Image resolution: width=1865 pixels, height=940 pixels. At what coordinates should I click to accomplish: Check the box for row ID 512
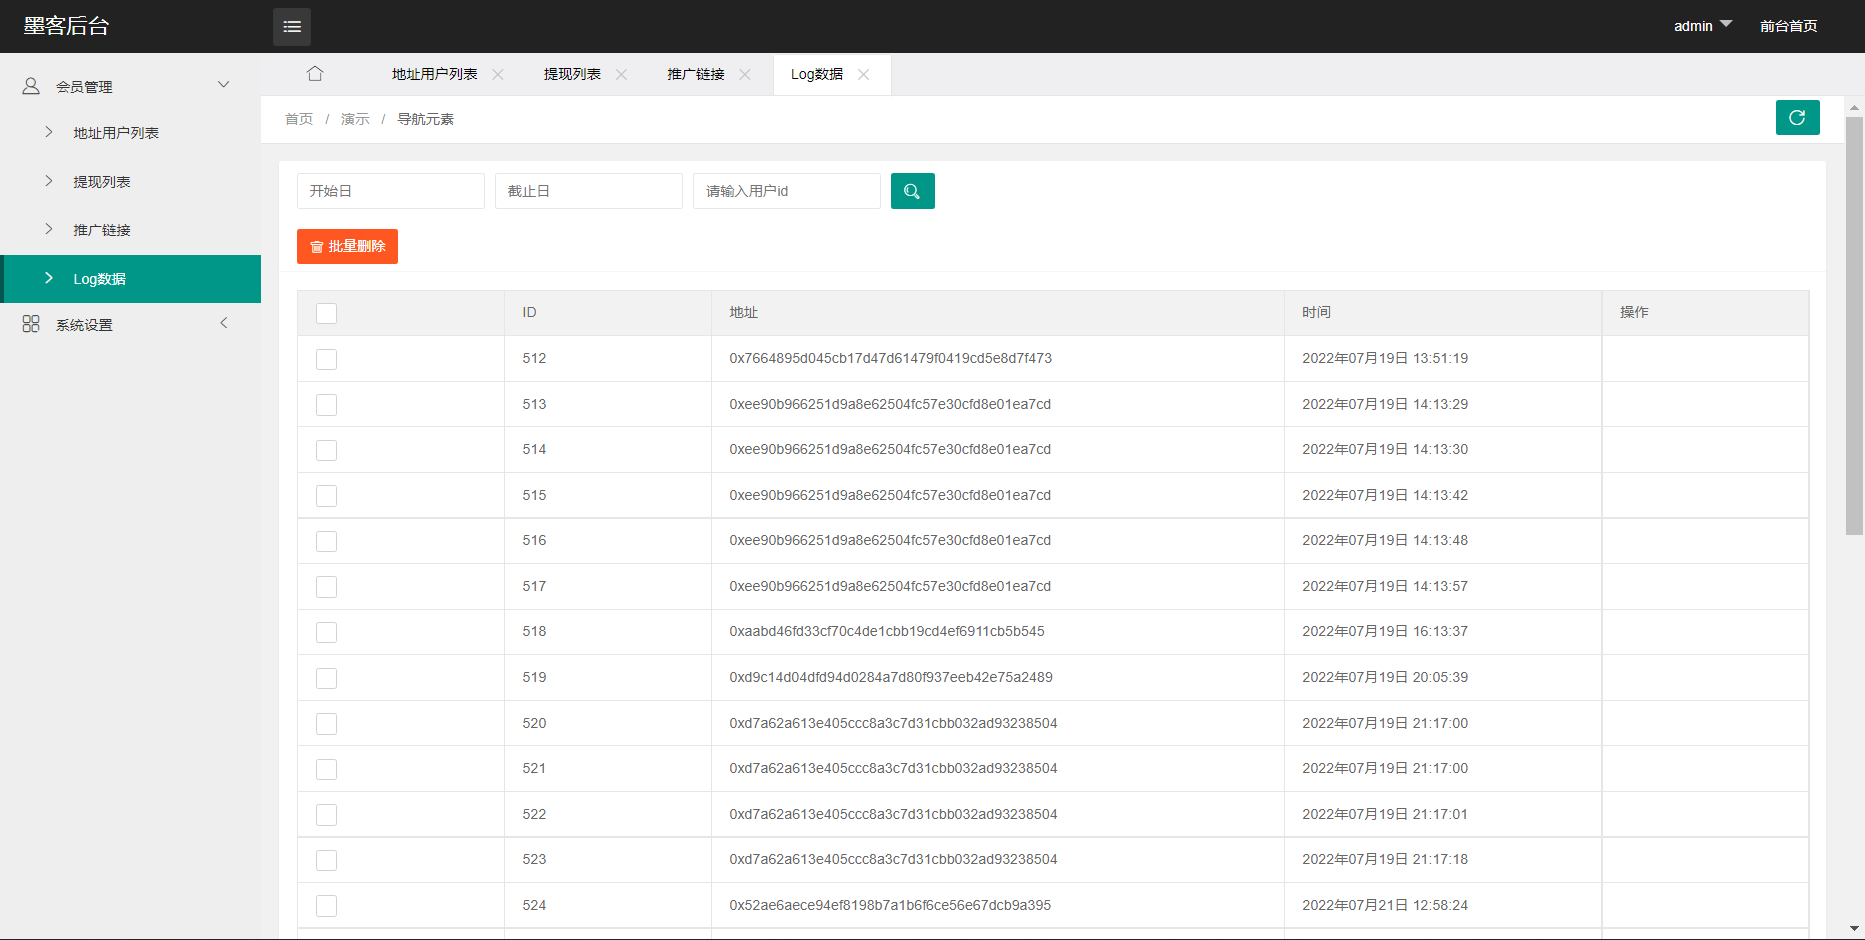326,359
